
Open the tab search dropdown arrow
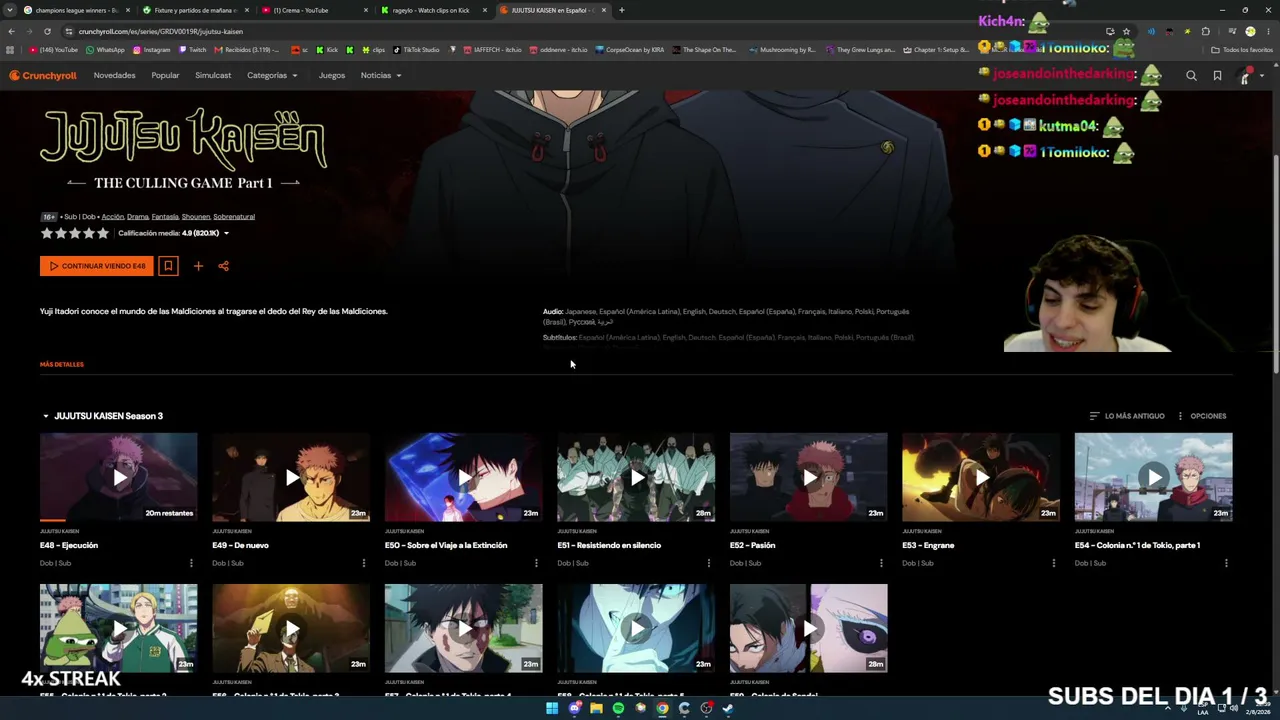coord(12,10)
